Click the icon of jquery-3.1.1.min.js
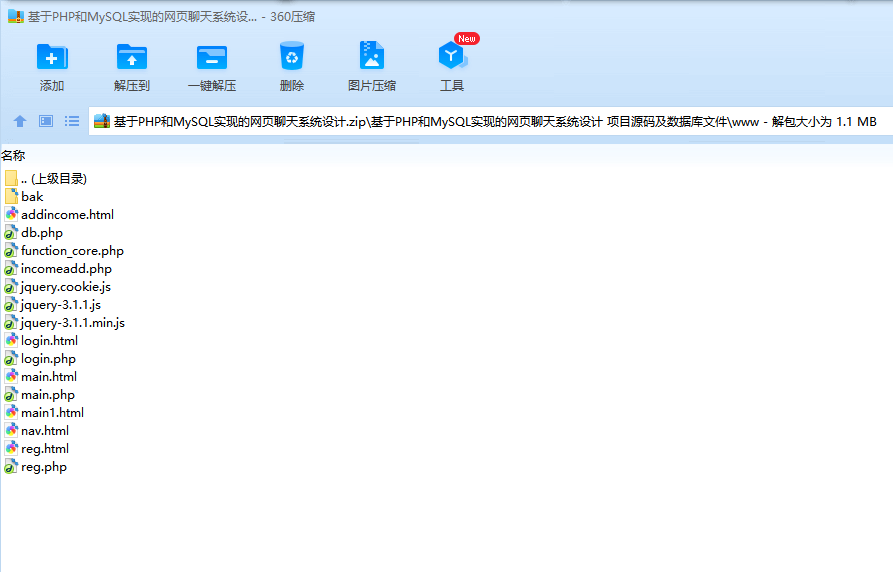The width and height of the screenshot is (893, 572). pos(11,322)
